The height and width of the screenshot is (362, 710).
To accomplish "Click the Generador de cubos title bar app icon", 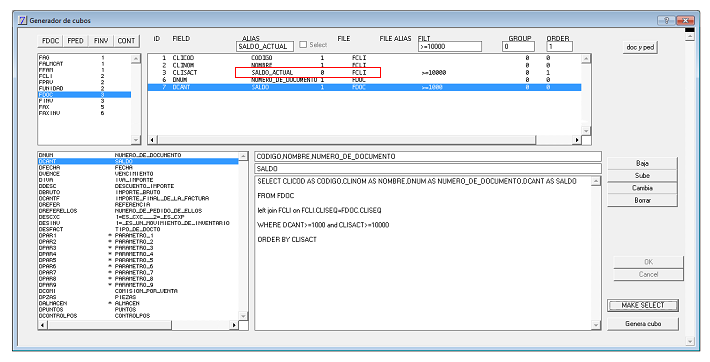I will pos(22,20).
